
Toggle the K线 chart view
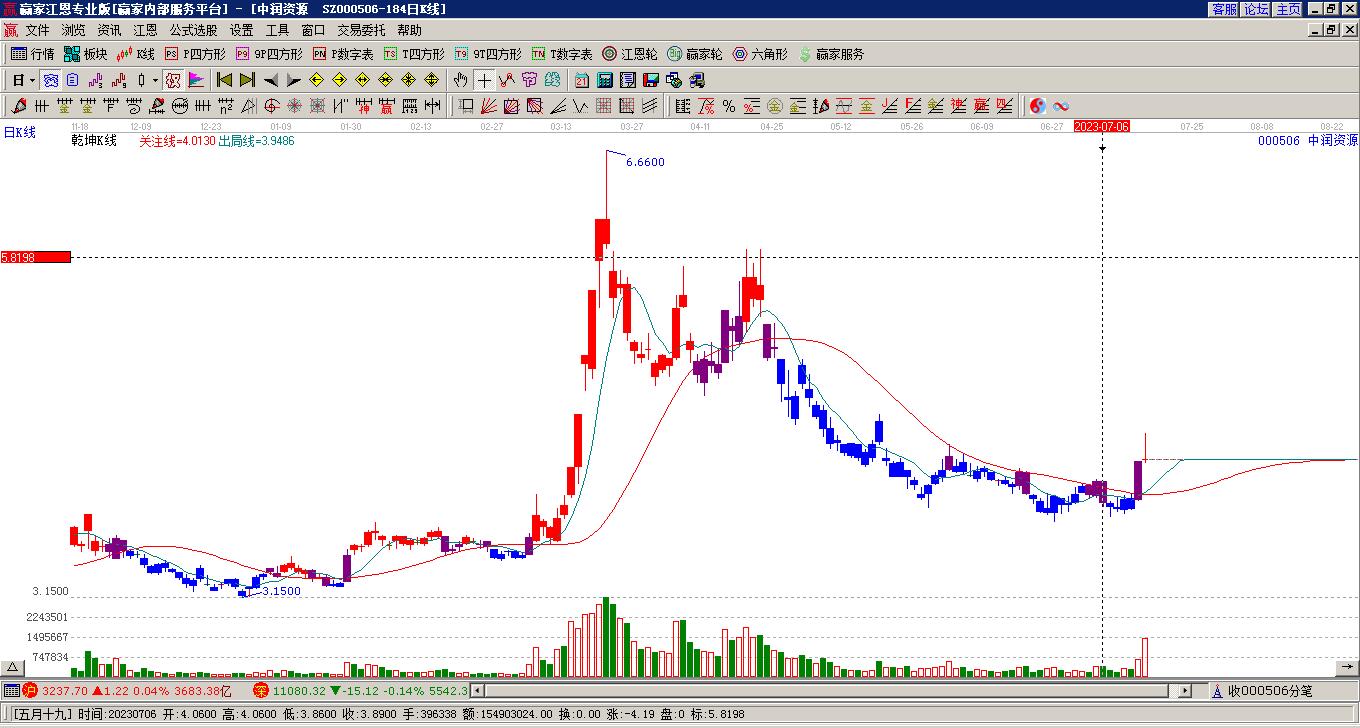click(135, 54)
